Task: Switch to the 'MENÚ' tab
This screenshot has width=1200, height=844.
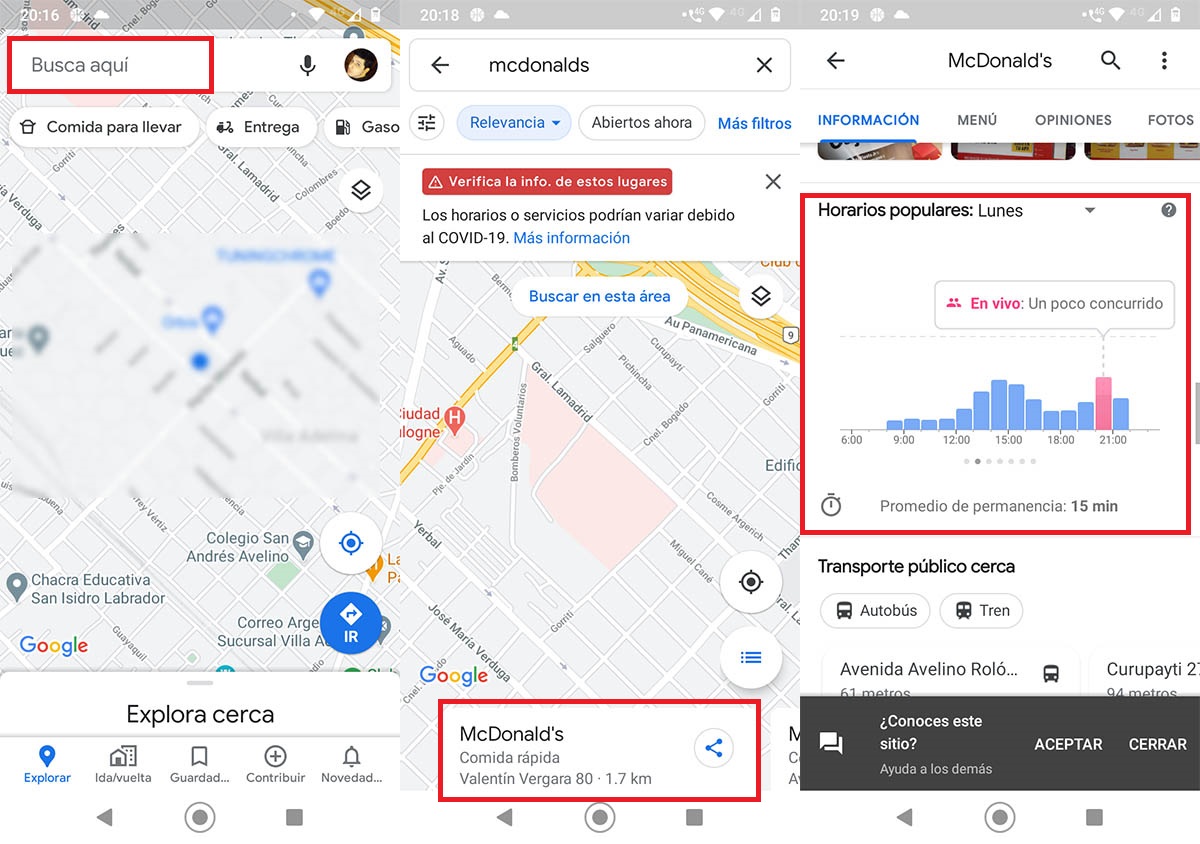Action: click(x=977, y=120)
